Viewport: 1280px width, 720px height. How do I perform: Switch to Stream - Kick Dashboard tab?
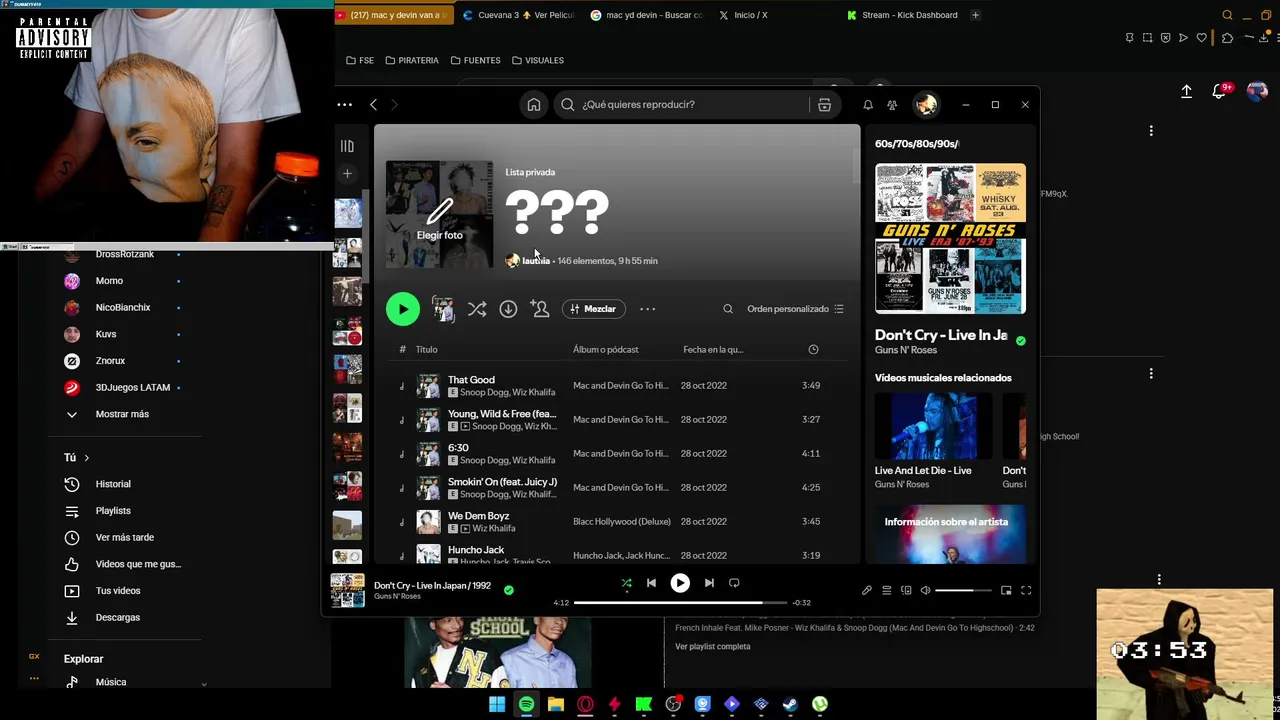pyautogui.click(x=903, y=15)
